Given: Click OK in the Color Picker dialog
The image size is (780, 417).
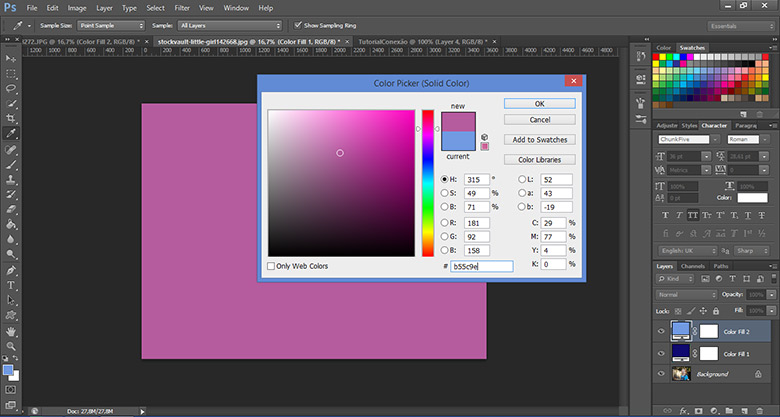Looking at the screenshot, I should click(x=539, y=103).
